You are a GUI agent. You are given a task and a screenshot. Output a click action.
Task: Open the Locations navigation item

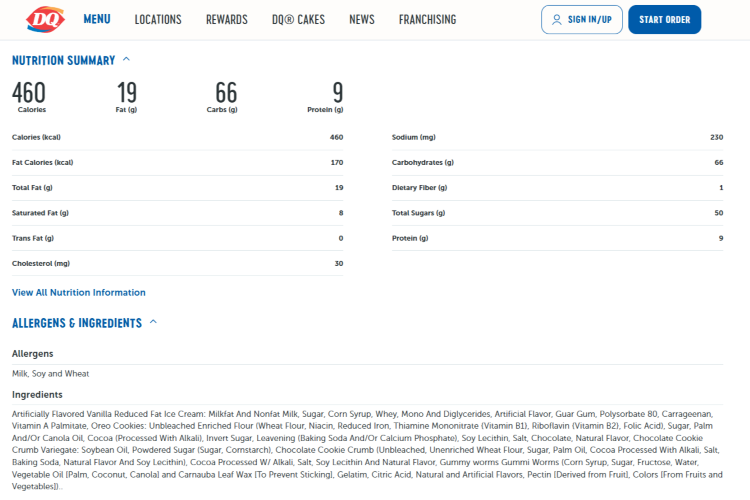click(158, 20)
